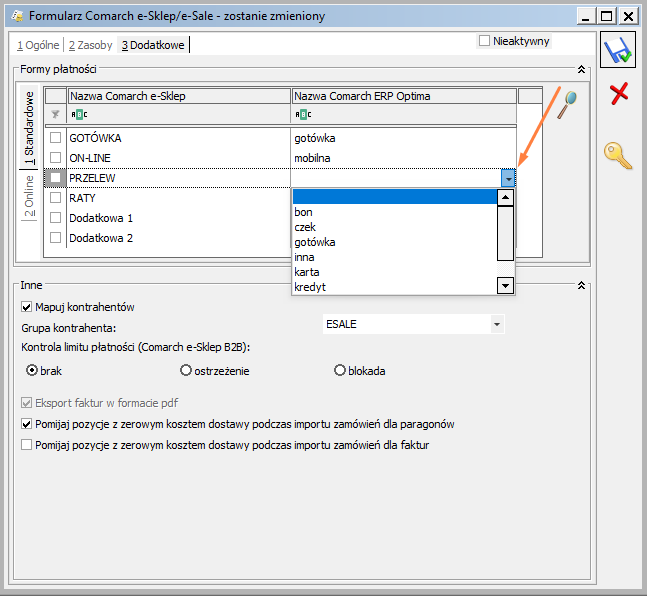Select the PRZELEW row name

[x=92, y=178]
